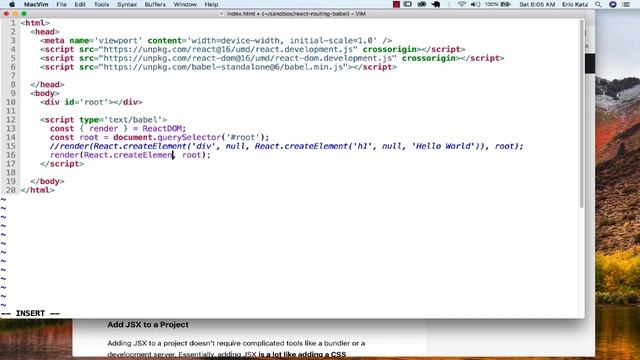Open Notification Center icon

pos(627,4)
